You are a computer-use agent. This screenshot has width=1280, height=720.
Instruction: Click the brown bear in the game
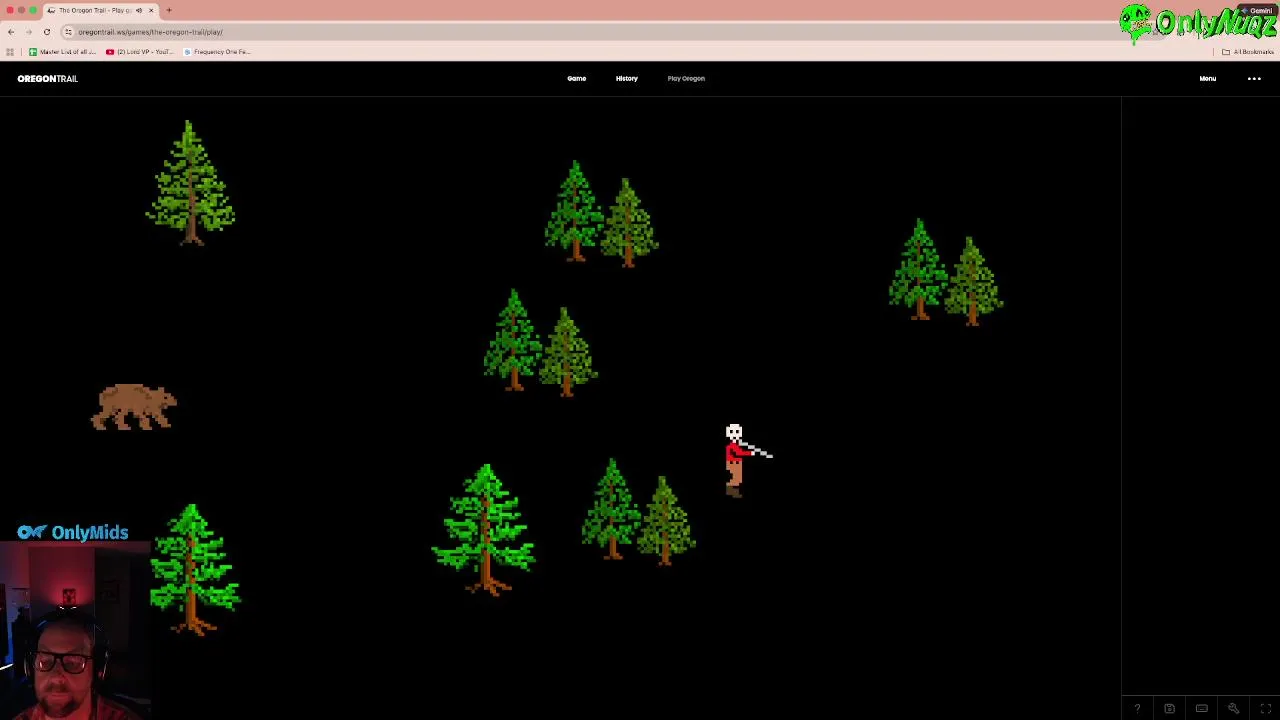click(134, 407)
